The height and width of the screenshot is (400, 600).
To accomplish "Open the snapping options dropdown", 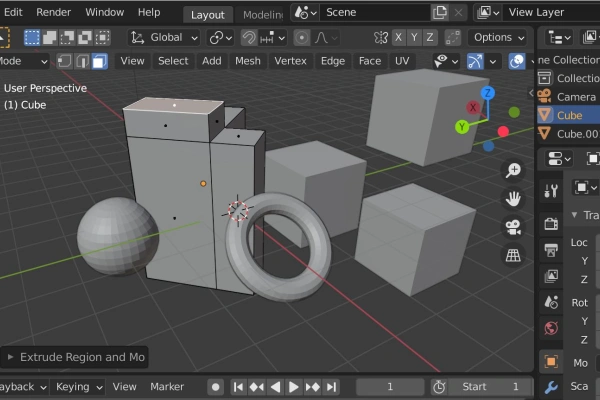I will [272, 38].
